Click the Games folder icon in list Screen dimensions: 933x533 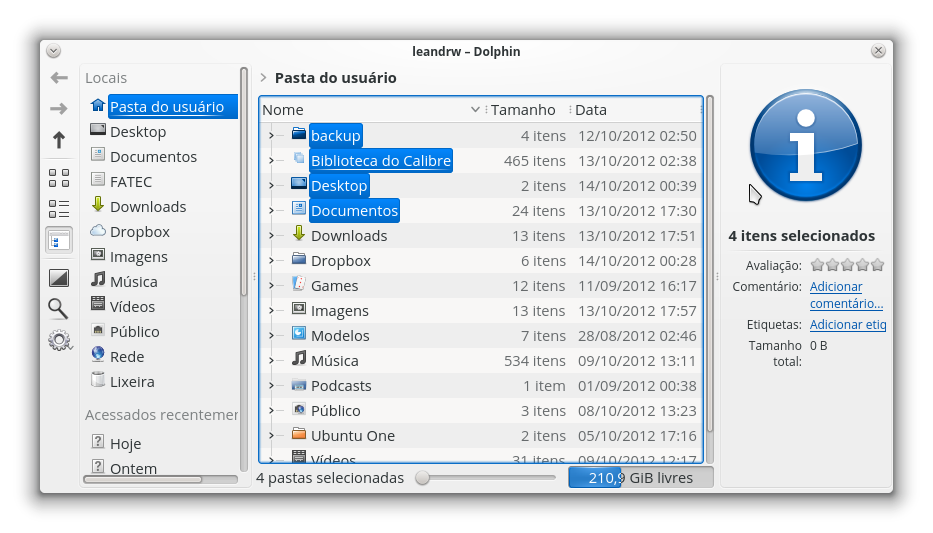[299, 284]
